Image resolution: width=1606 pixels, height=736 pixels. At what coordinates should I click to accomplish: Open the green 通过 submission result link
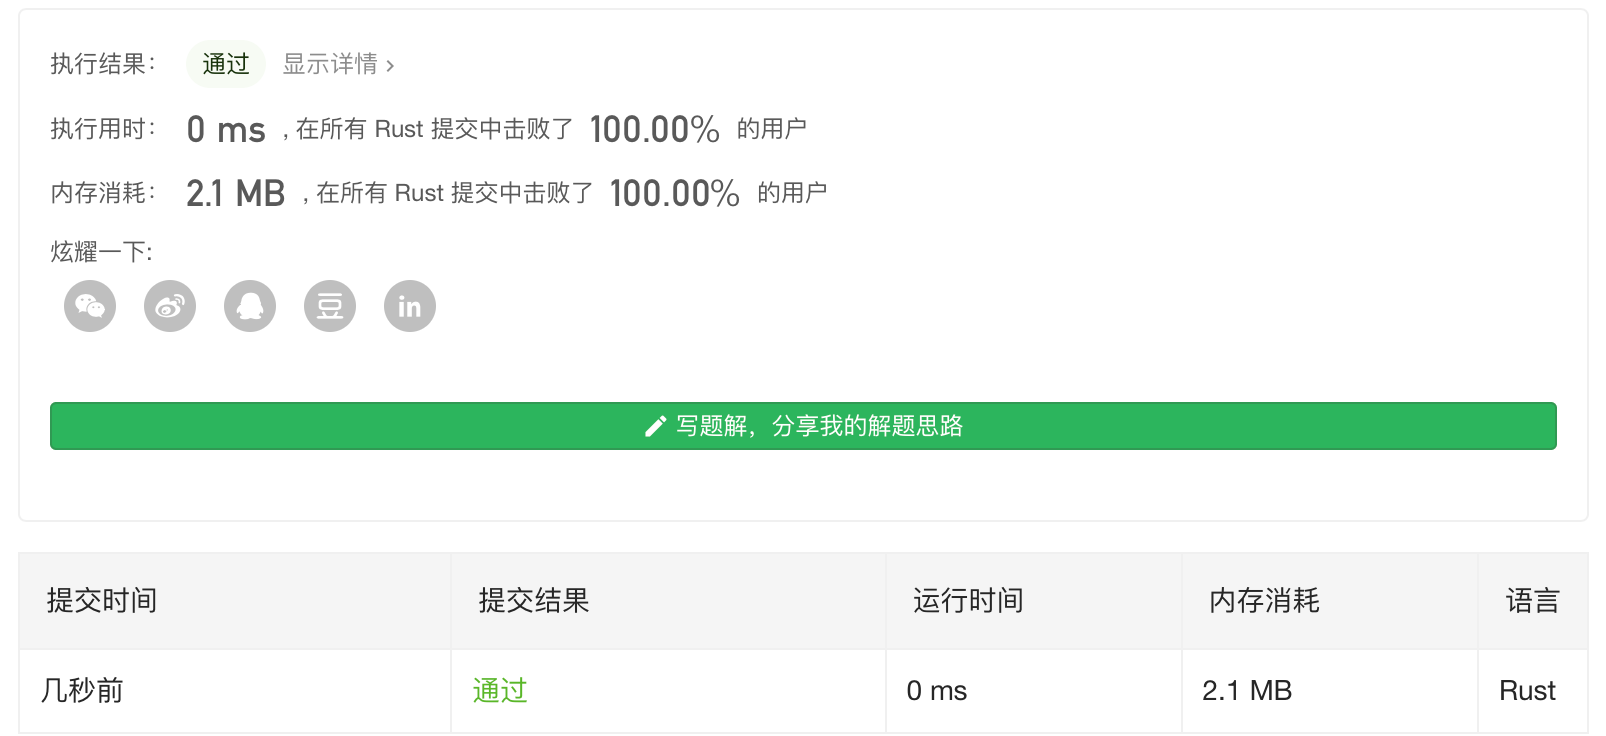(x=500, y=691)
